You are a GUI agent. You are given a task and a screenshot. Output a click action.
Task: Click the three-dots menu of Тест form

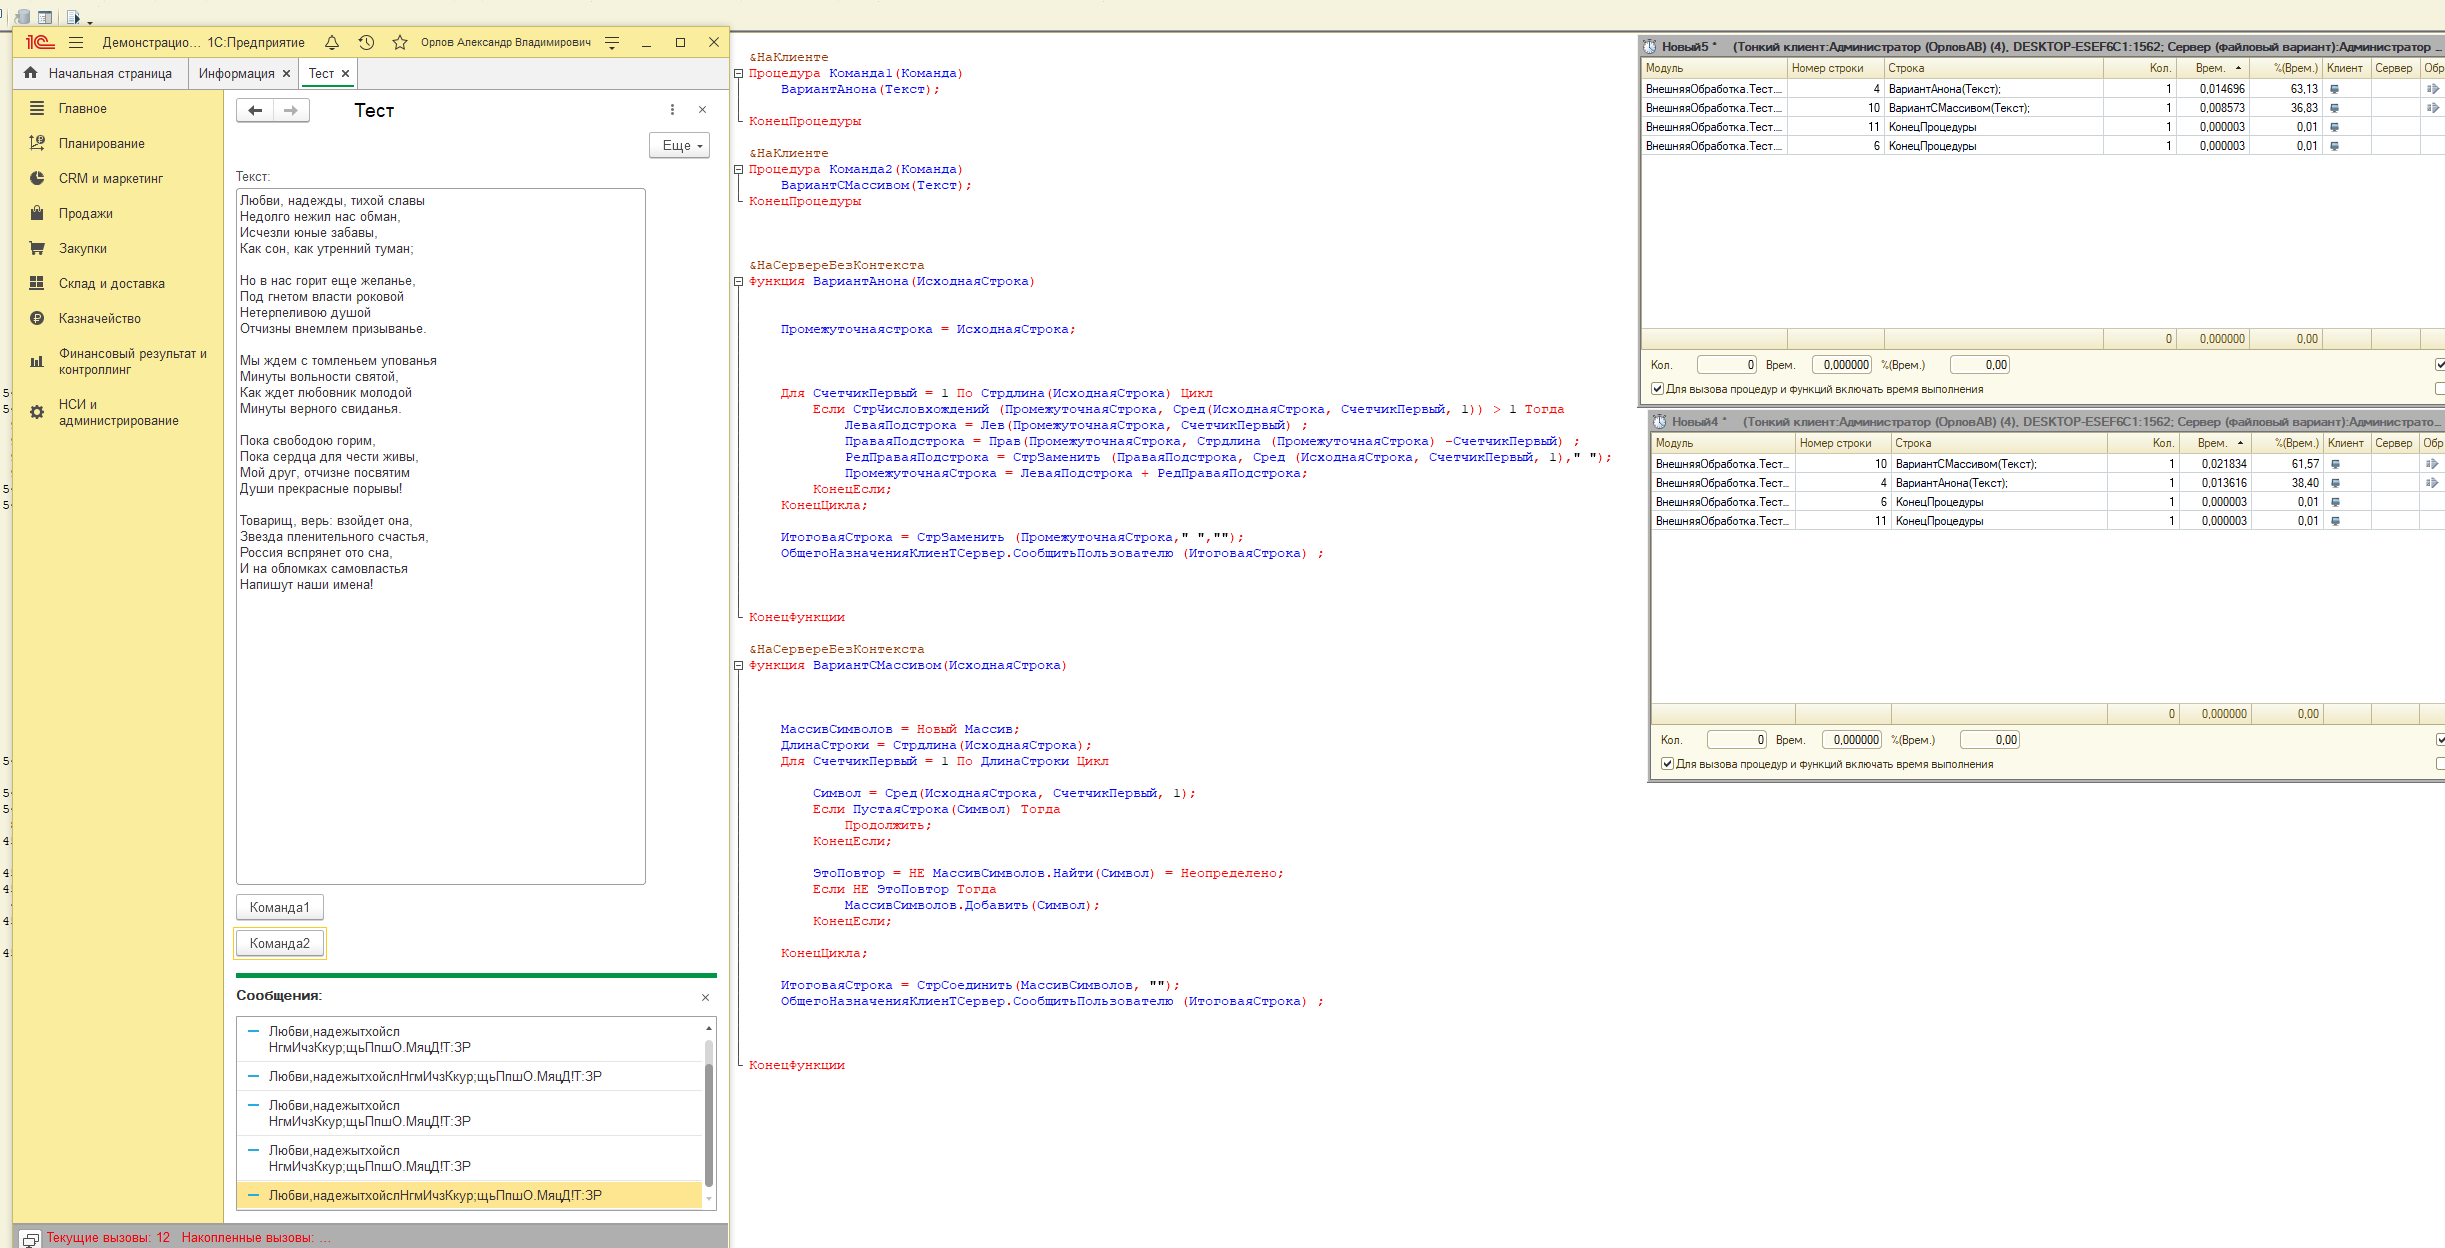(672, 110)
